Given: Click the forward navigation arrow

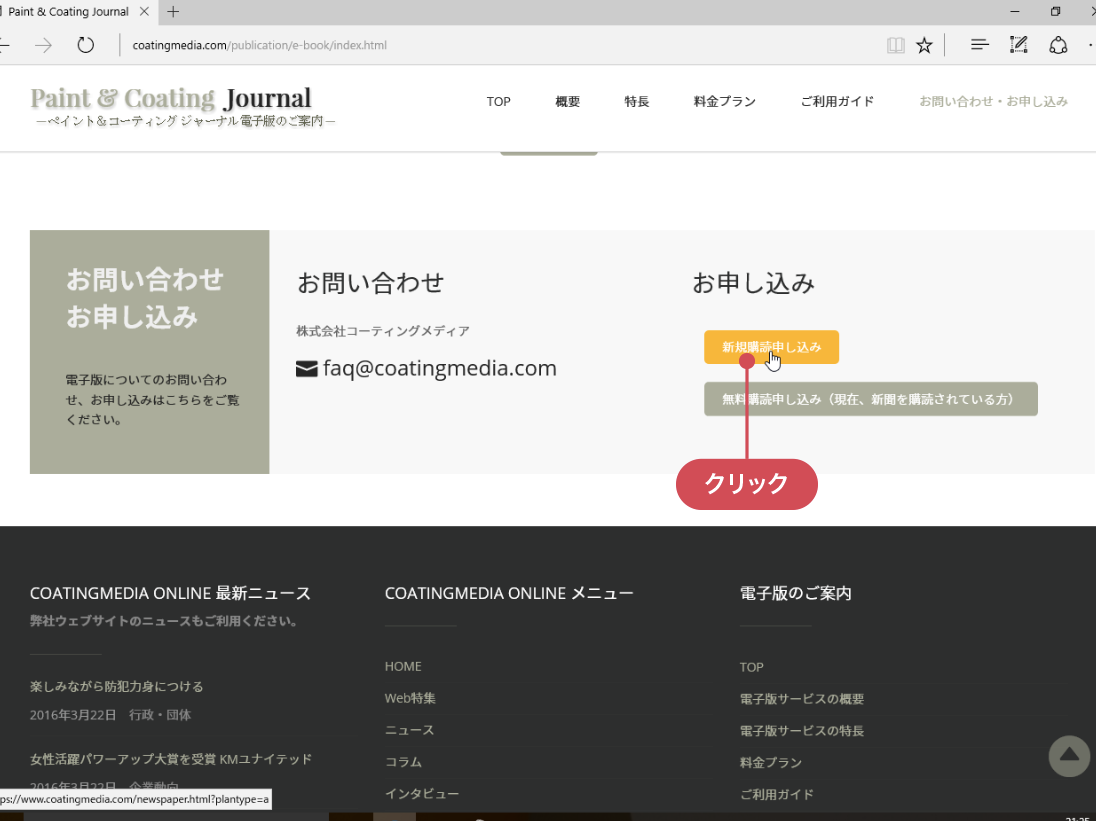Looking at the screenshot, I should pos(43,45).
